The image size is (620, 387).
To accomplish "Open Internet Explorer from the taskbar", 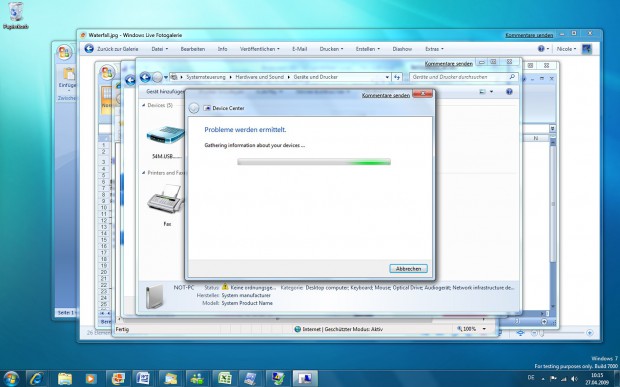I will (37, 379).
